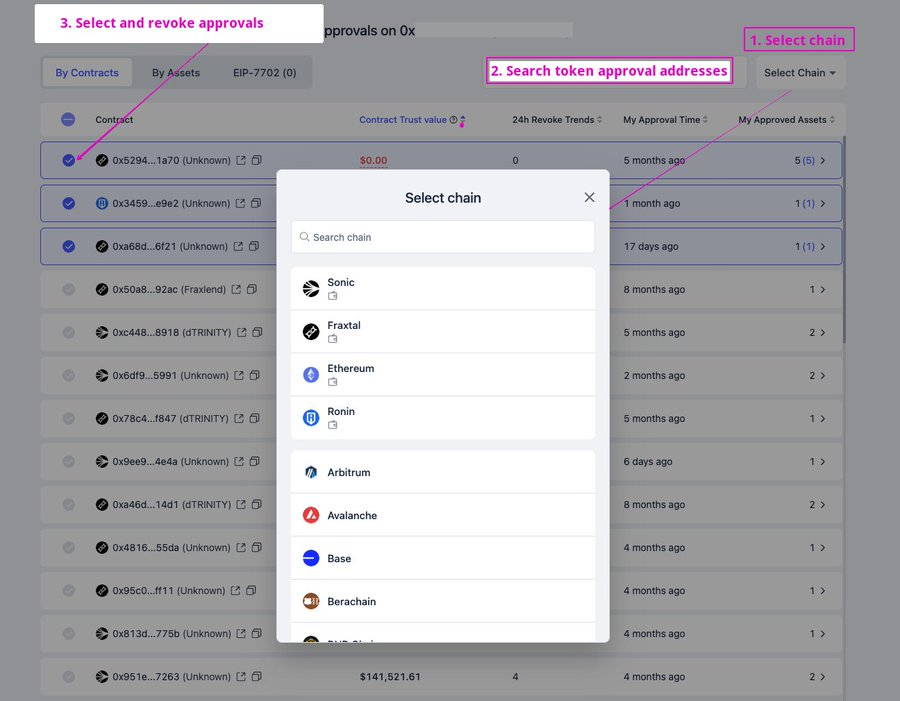This screenshot has height=701, width=900.
Task: Open external link for 0x50a8...92ac contract
Action: pyautogui.click(x=237, y=290)
